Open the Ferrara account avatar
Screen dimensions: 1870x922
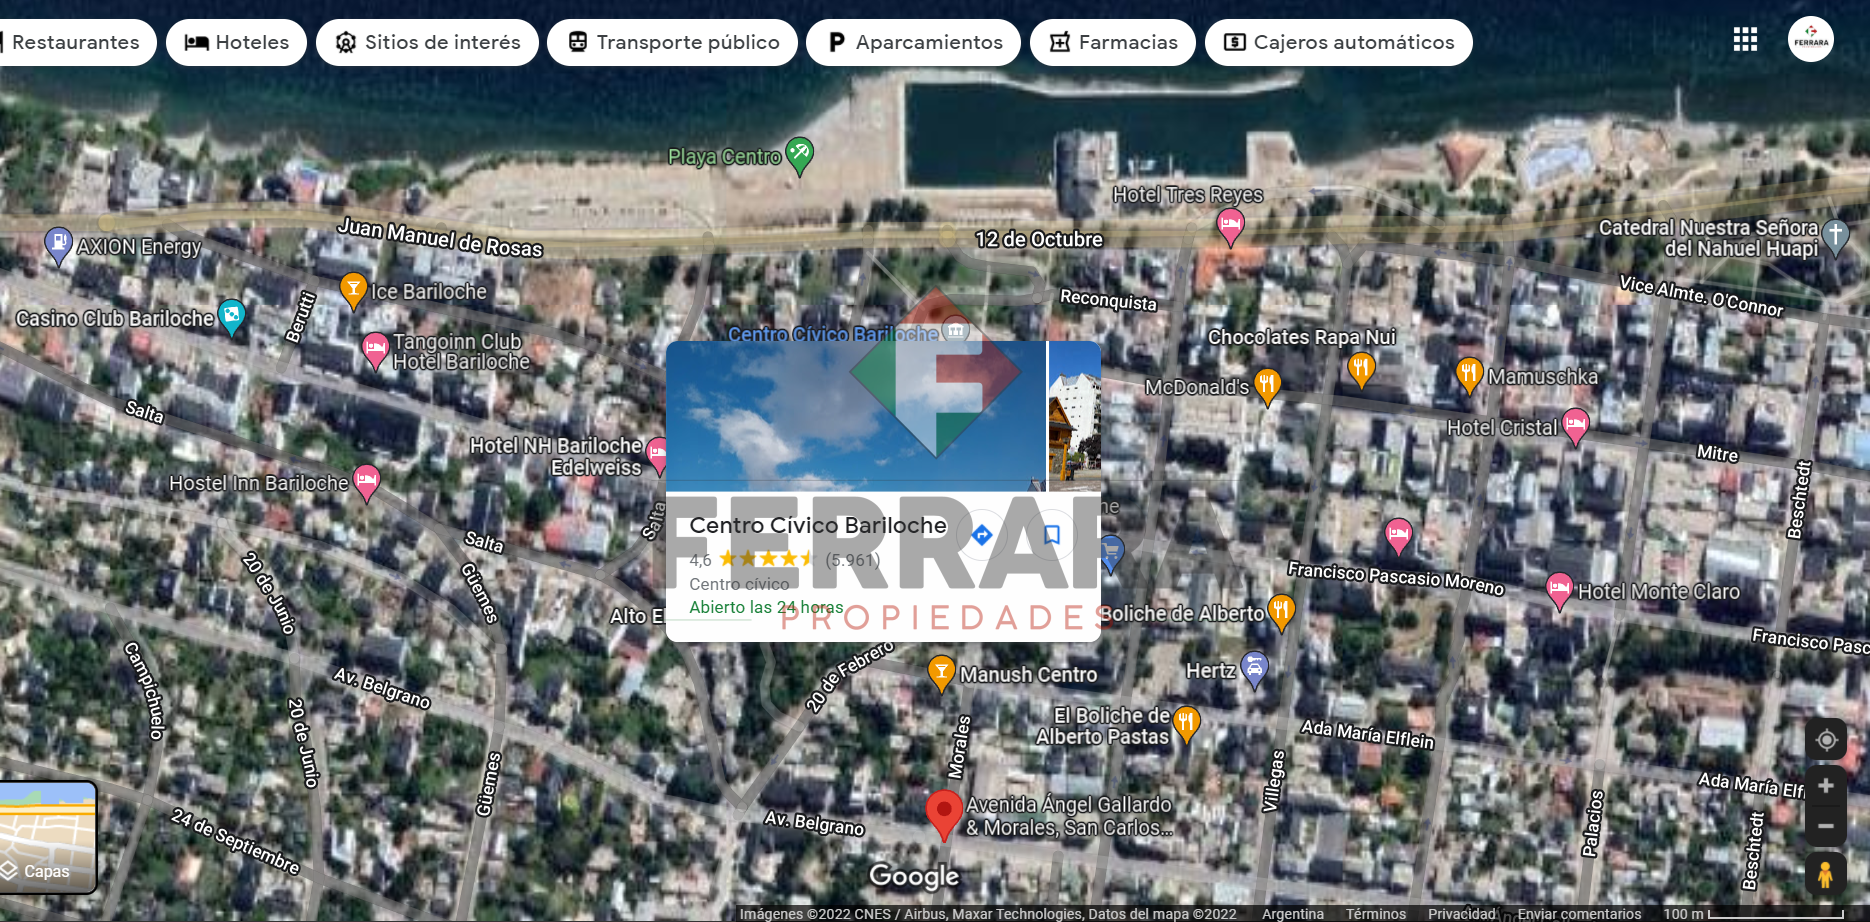click(x=1811, y=40)
